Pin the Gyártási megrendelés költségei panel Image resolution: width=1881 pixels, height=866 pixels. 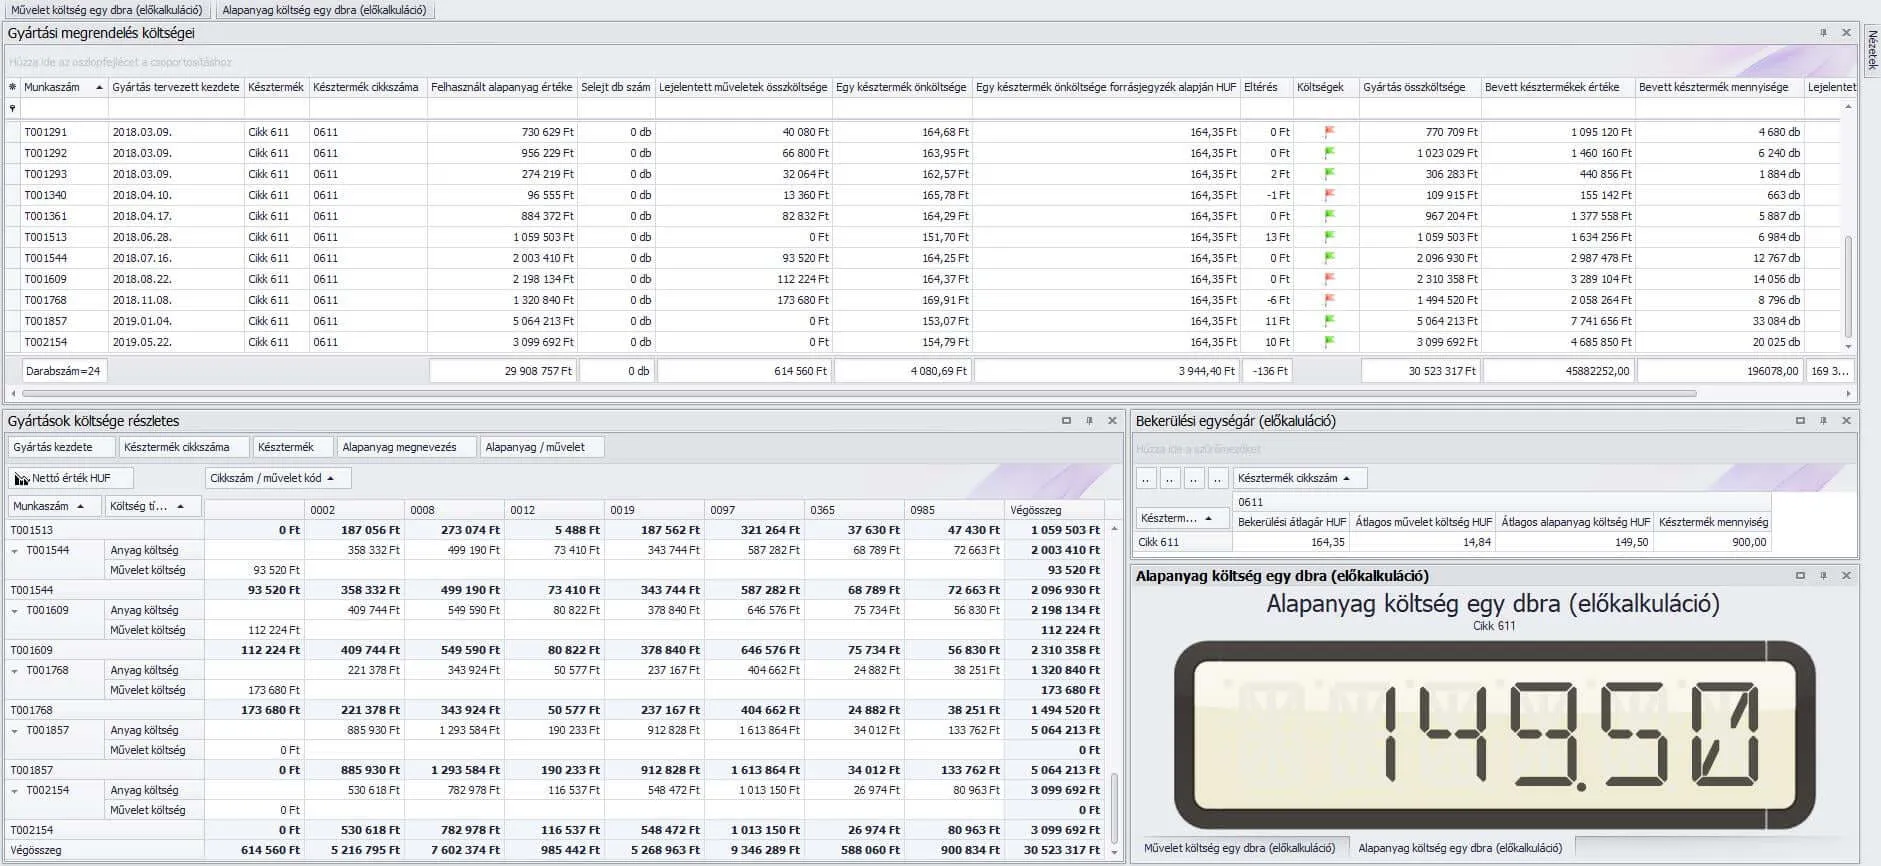(1823, 33)
